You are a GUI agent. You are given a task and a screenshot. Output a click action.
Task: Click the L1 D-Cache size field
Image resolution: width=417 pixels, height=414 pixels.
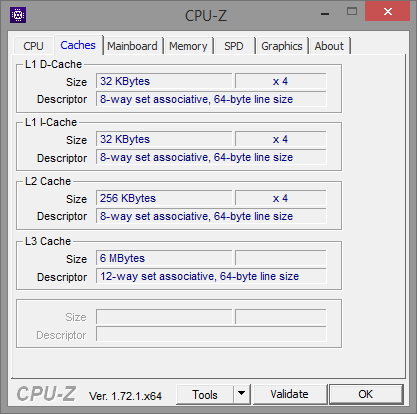(164, 81)
